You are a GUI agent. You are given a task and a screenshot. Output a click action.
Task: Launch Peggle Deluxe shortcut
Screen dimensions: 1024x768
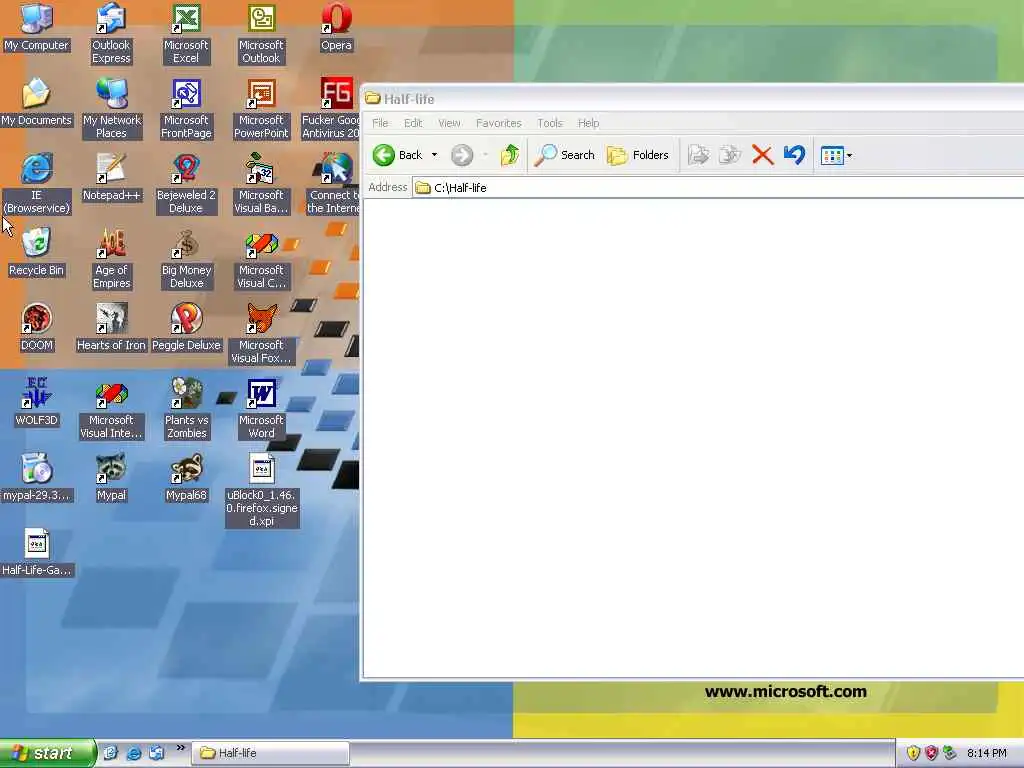[186, 328]
